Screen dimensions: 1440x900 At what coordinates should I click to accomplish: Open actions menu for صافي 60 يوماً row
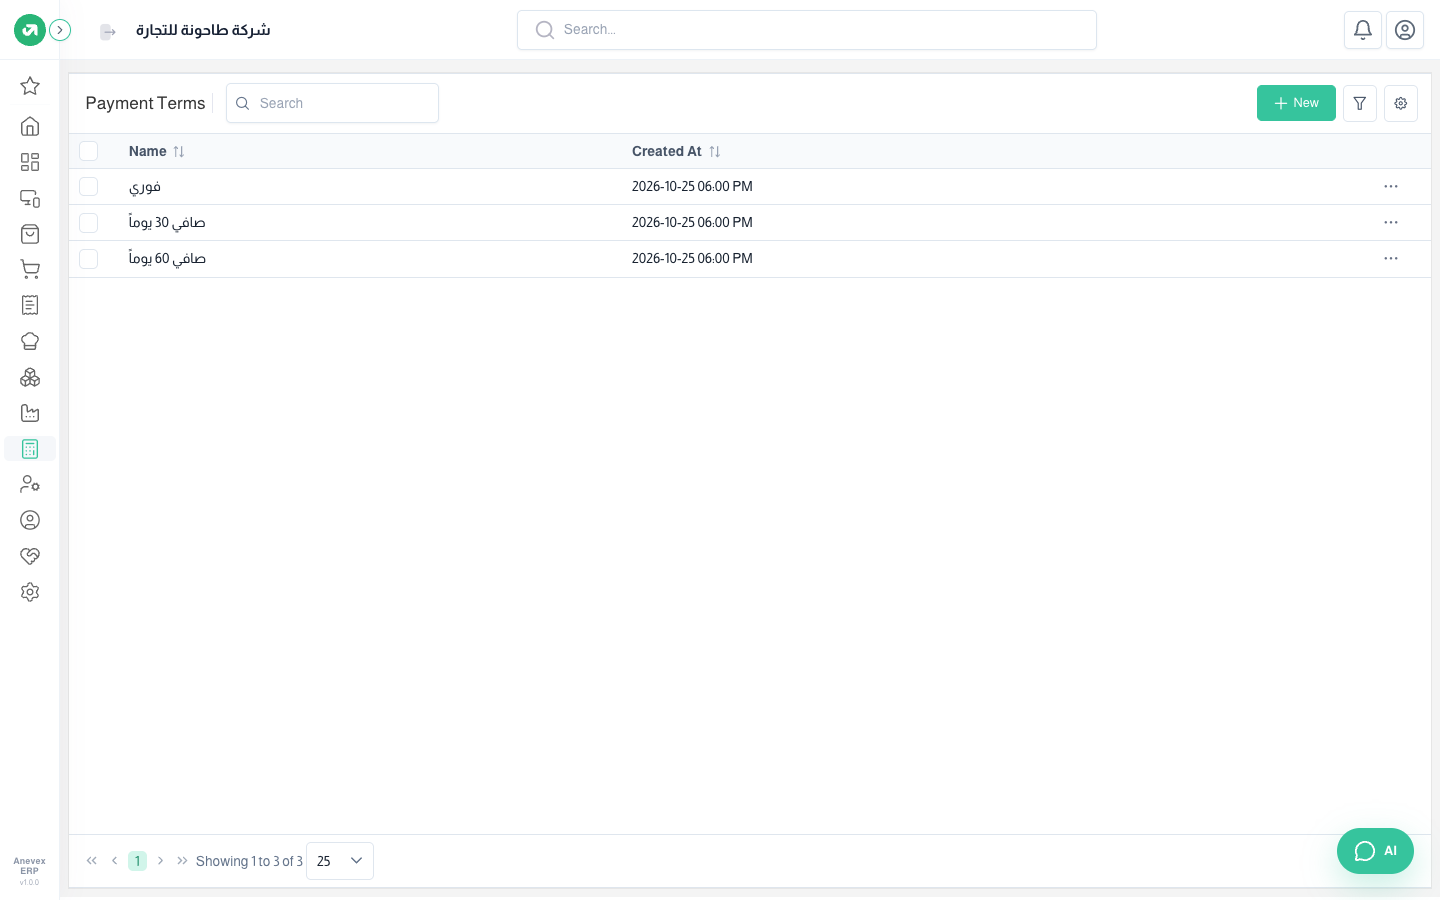click(x=1391, y=259)
